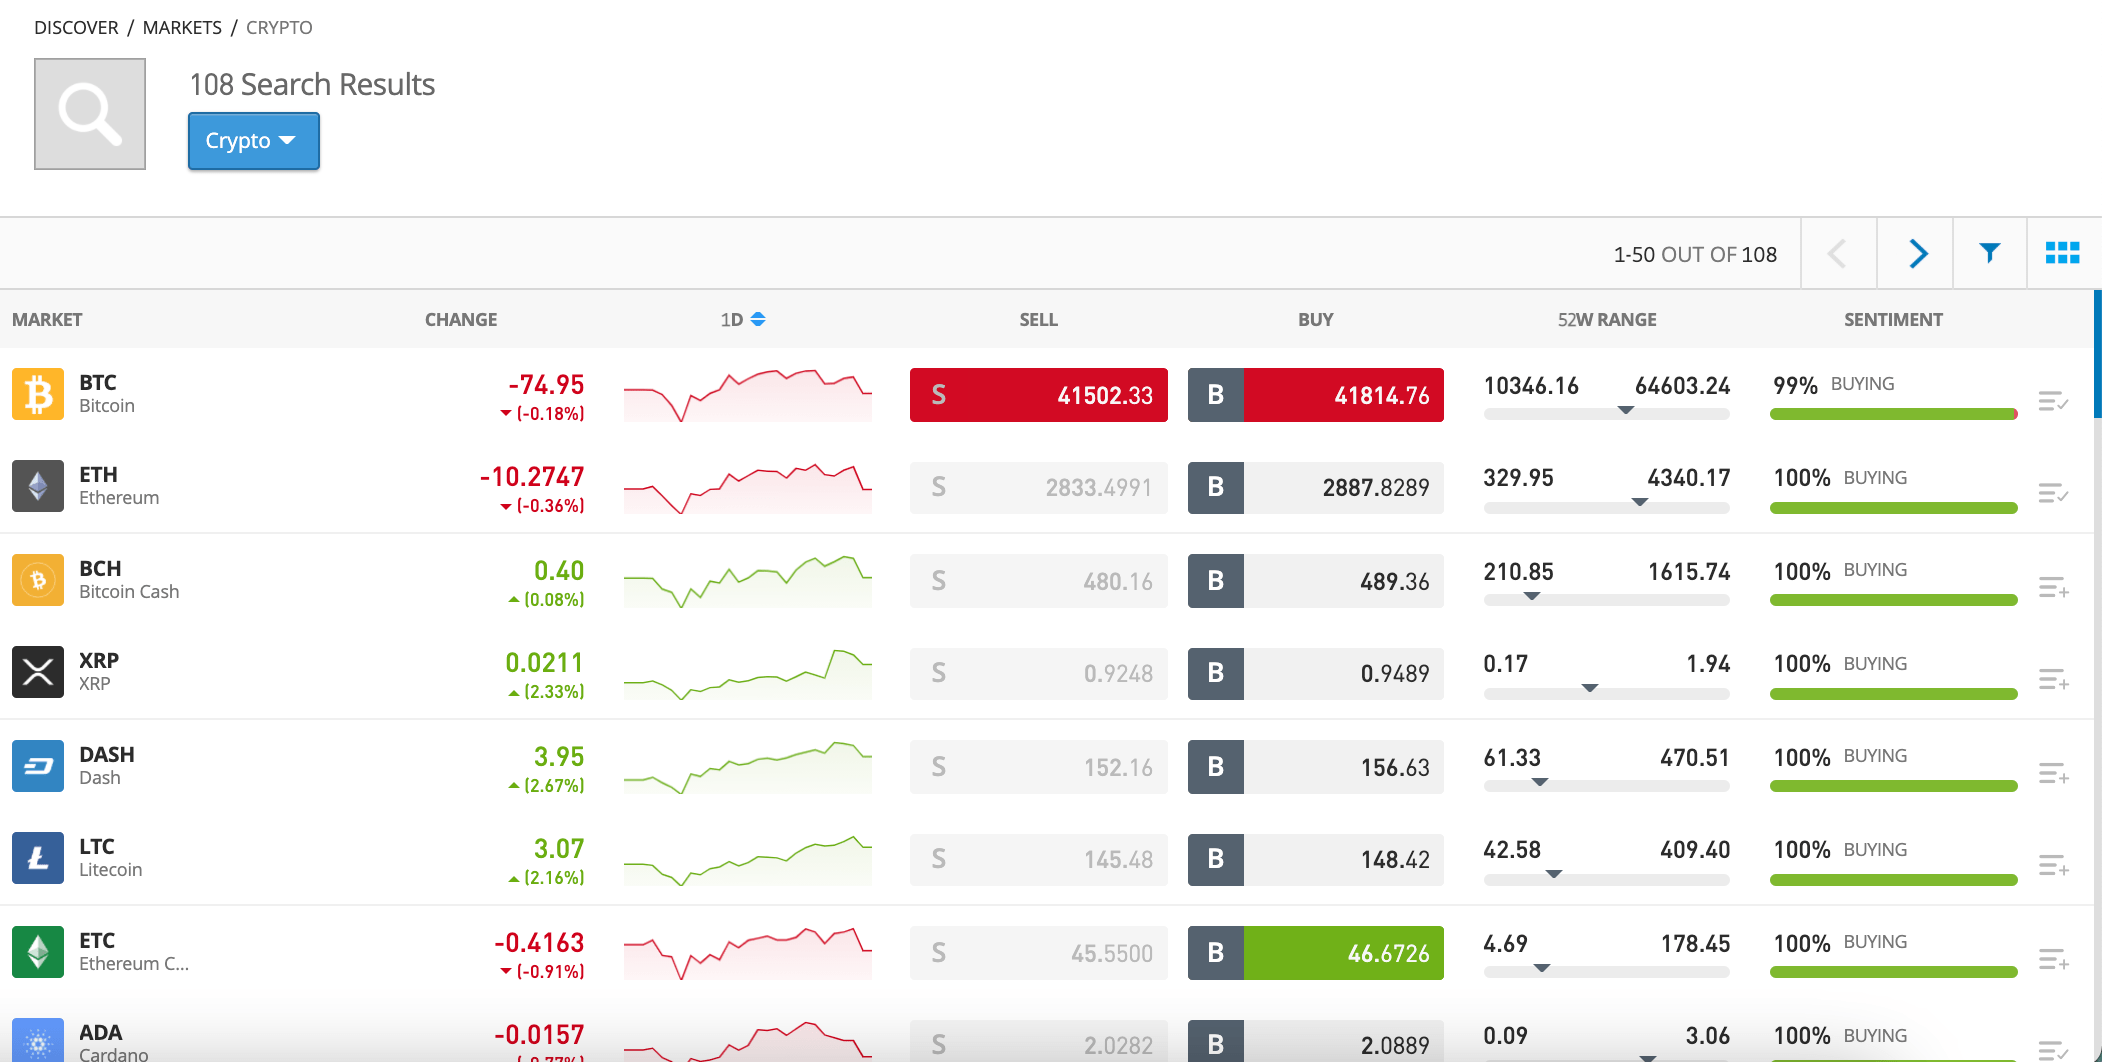Toggle BTC watchlist icon

click(2053, 402)
